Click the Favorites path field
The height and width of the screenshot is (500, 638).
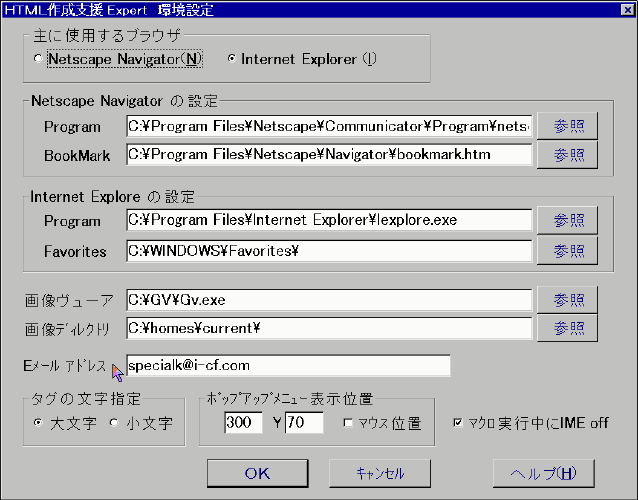click(x=329, y=251)
